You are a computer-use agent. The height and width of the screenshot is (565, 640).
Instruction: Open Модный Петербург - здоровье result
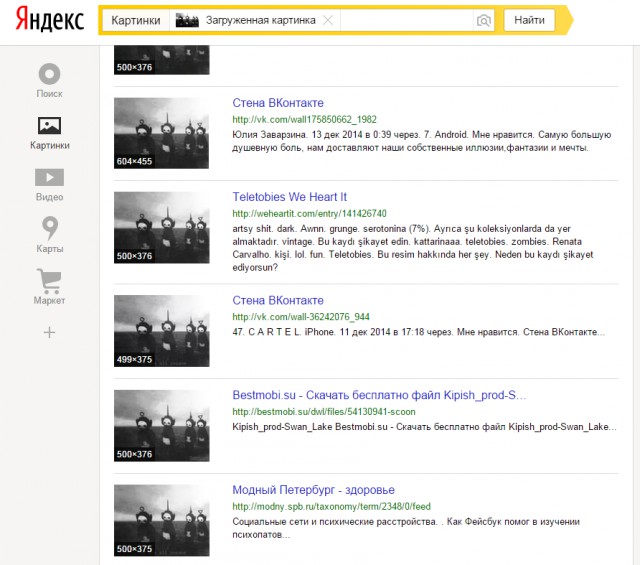tap(313, 490)
